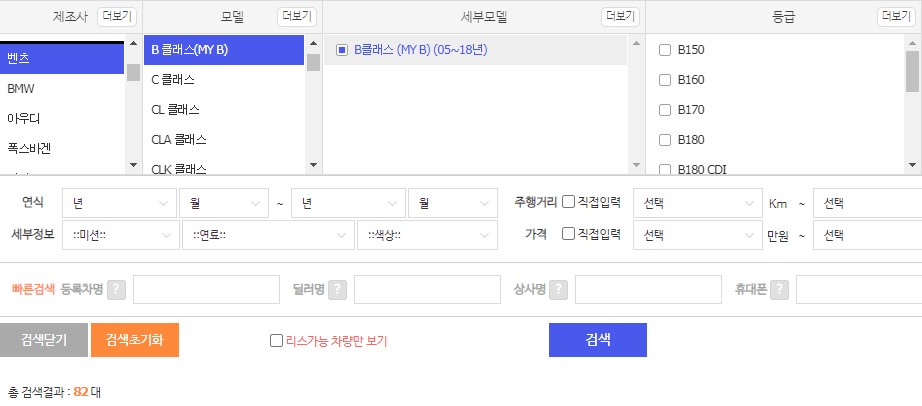Click down arrow of 제조사 list scrollbar
Screen dimensions: 922x406
[x=133, y=165]
